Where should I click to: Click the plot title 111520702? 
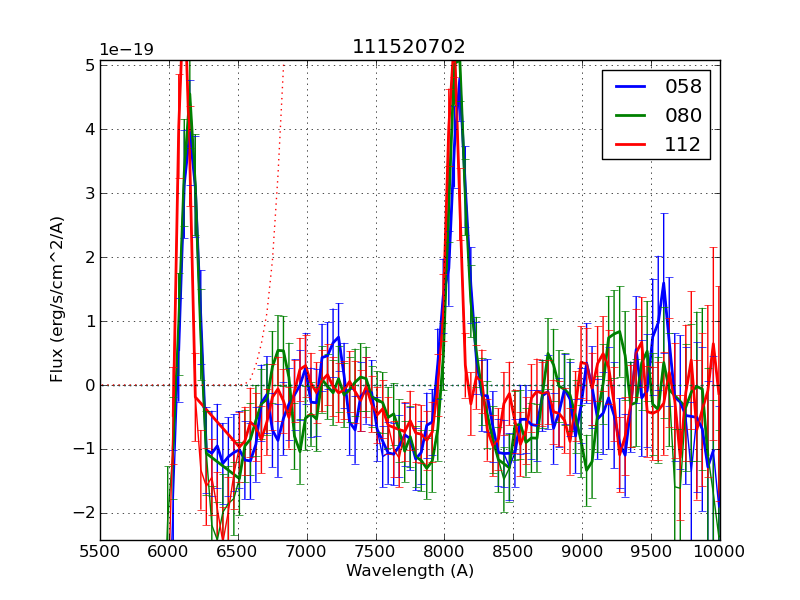(x=409, y=47)
